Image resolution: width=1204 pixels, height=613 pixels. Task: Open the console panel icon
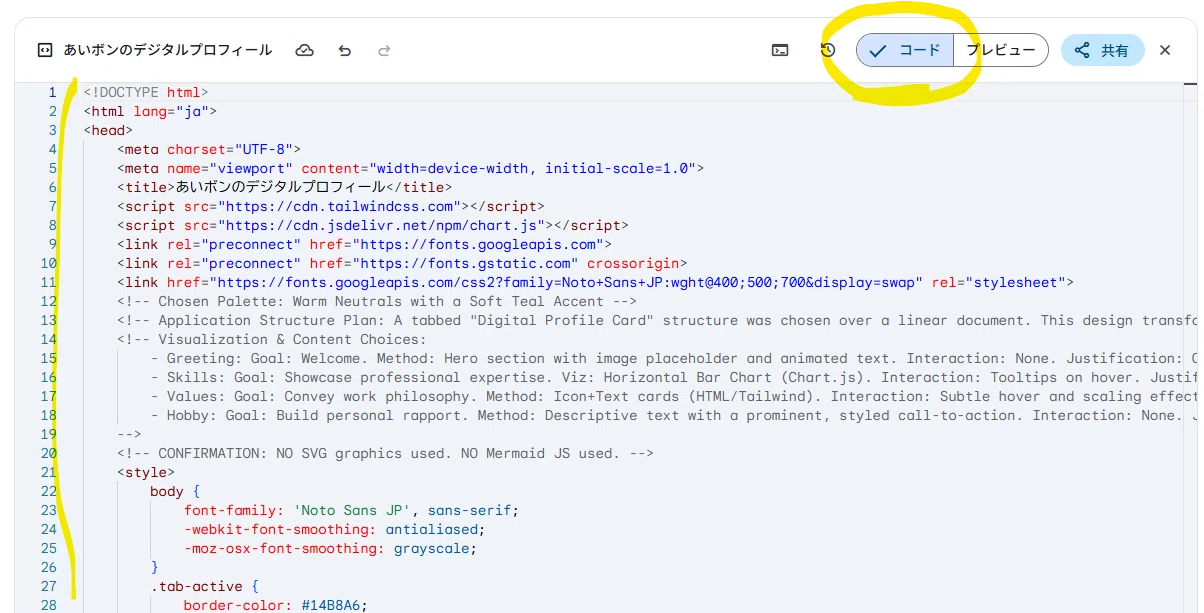point(780,50)
